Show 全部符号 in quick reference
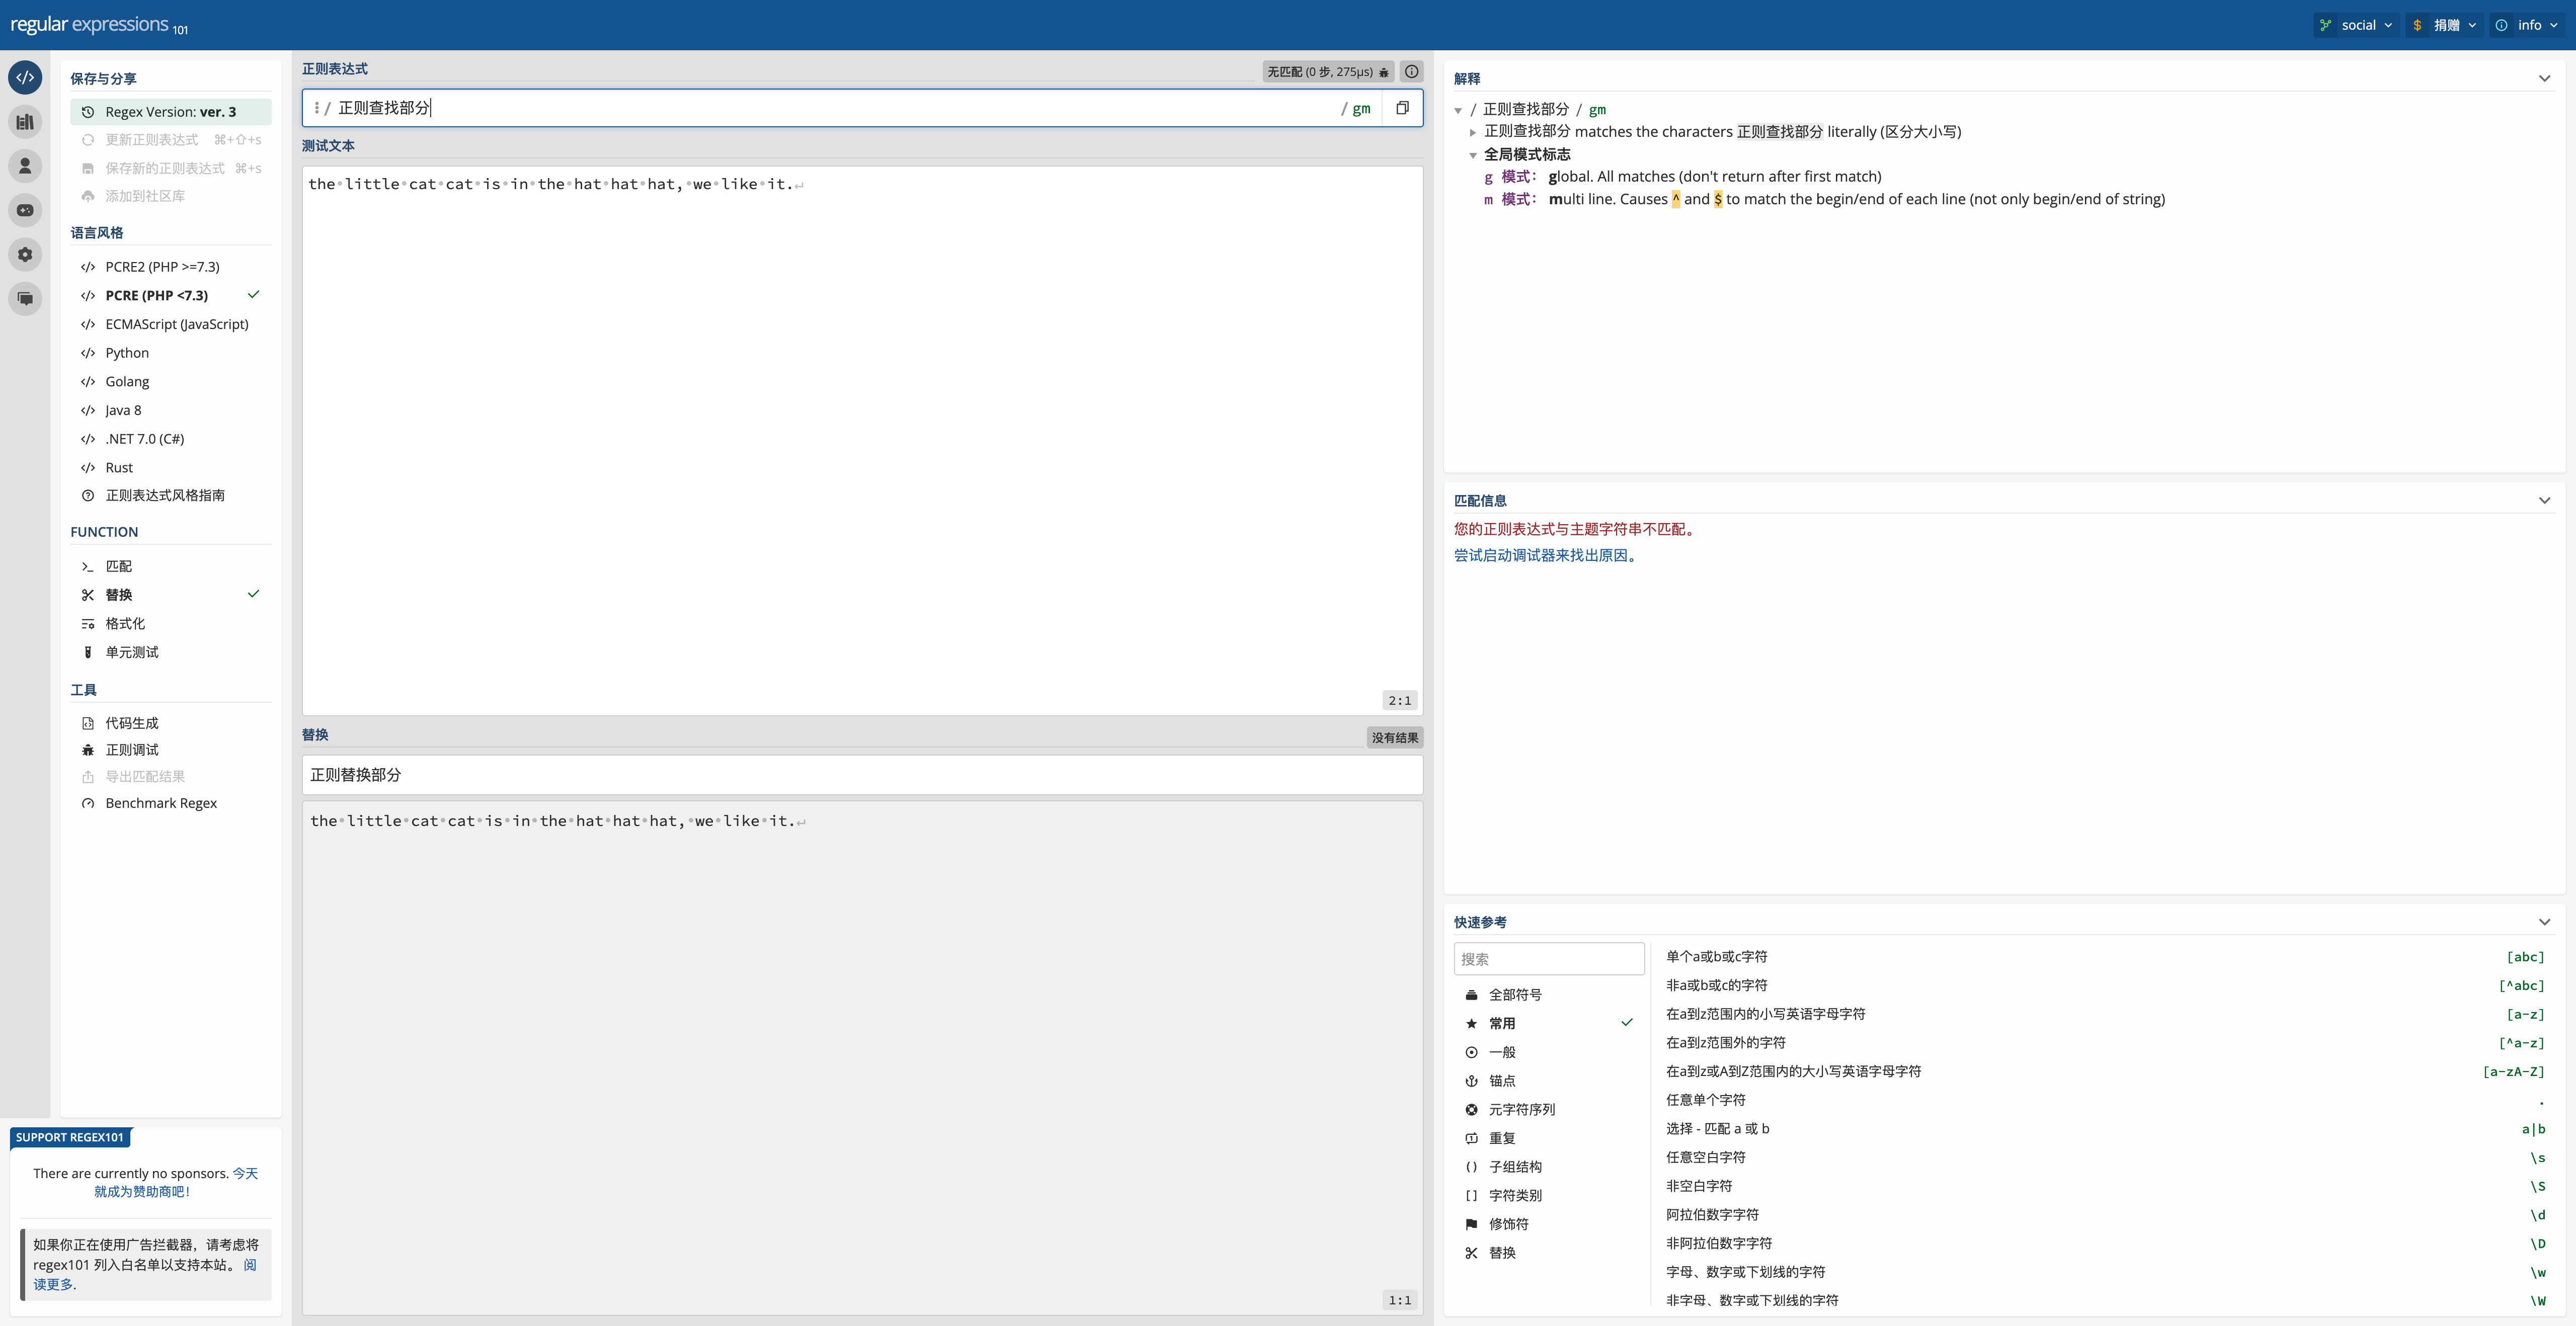The height and width of the screenshot is (1326, 2576). [x=1549, y=995]
